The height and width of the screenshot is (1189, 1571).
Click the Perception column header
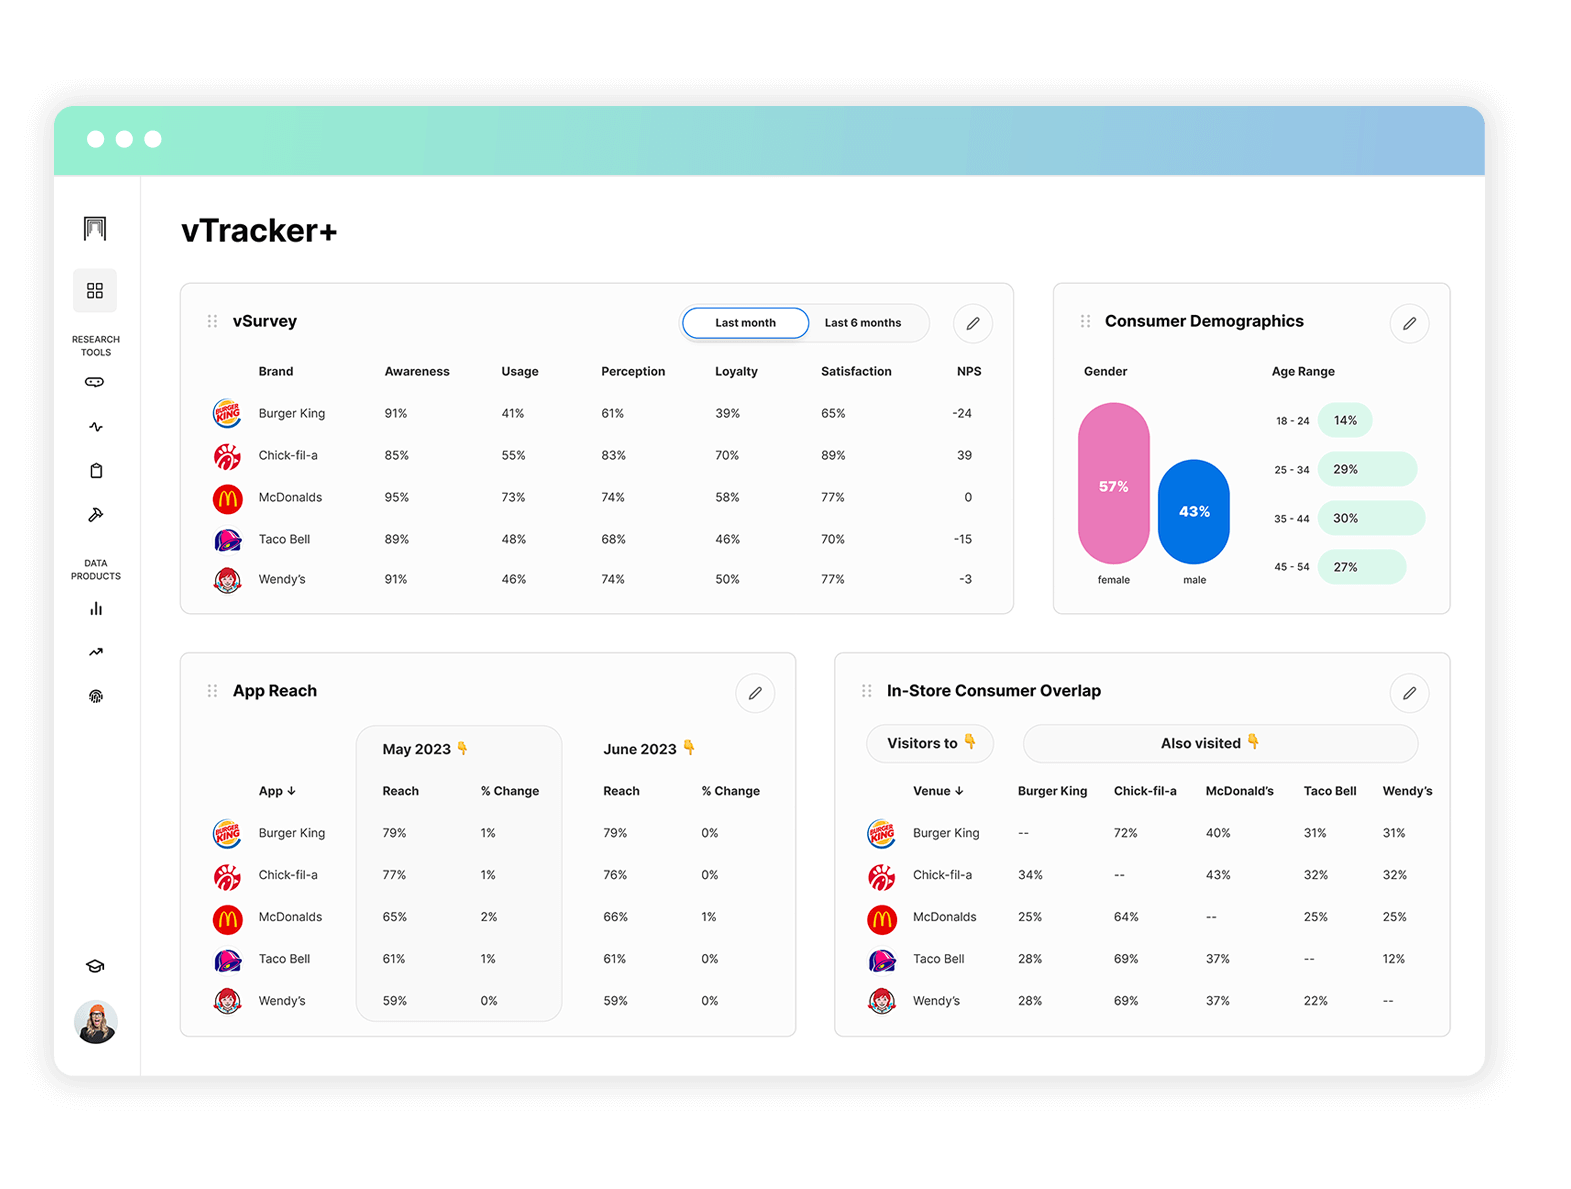pyautogui.click(x=633, y=371)
